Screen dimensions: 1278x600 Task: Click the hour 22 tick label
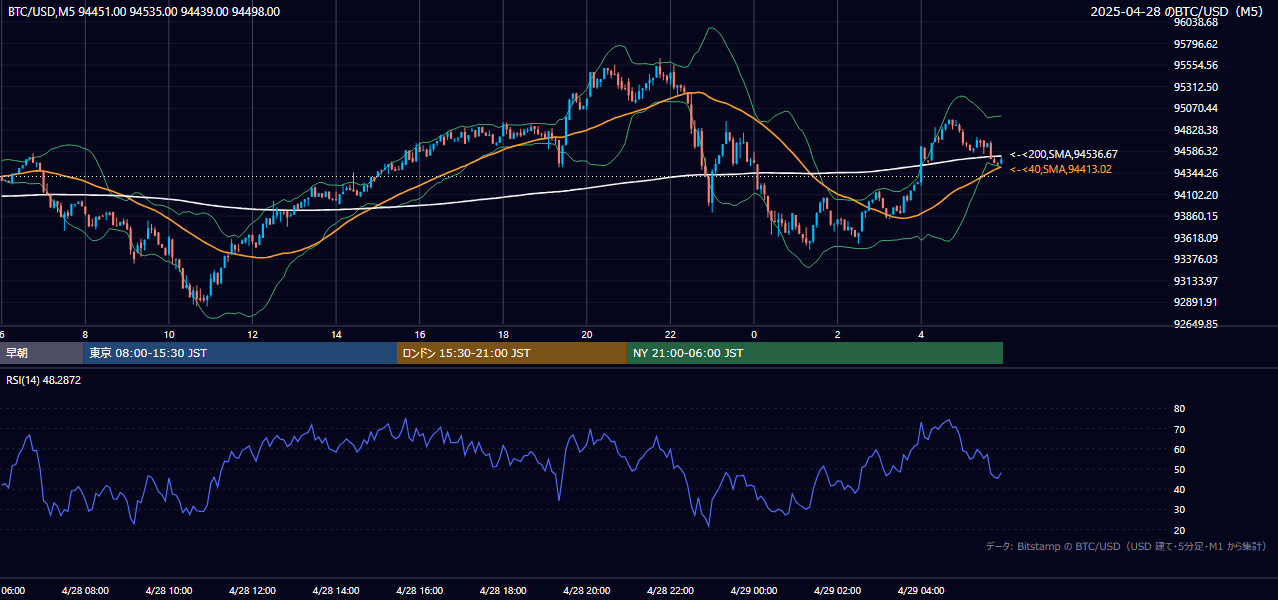pyautogui.click(x=670, y=335)
